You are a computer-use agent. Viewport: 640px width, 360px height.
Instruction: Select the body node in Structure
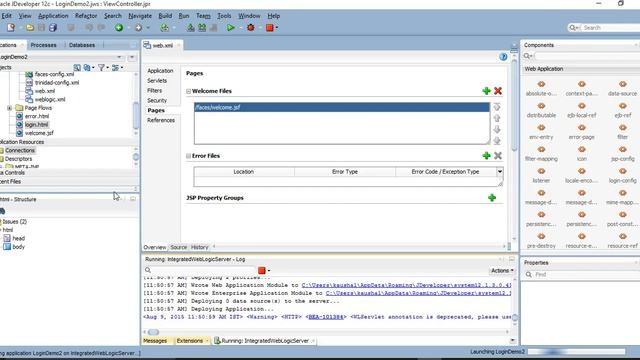pos(18,247)
